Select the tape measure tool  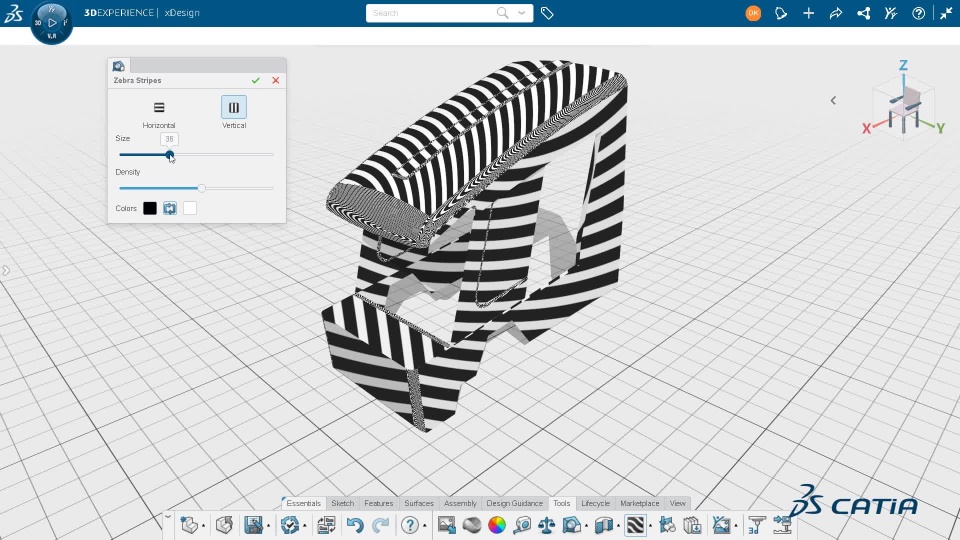522,525
